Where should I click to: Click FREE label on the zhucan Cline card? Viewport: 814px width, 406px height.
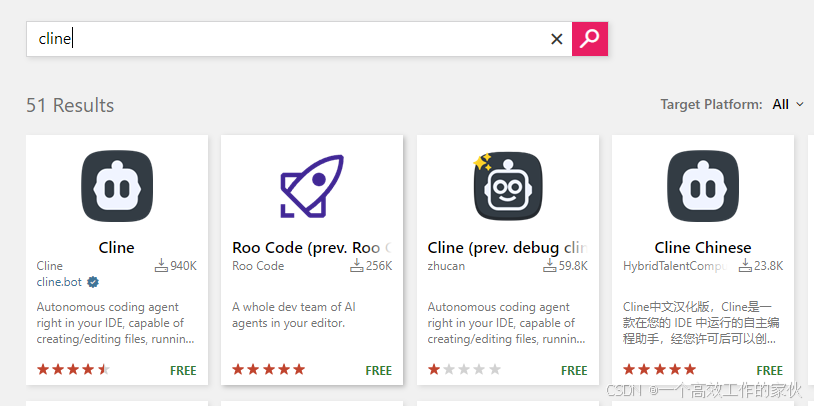574,371
